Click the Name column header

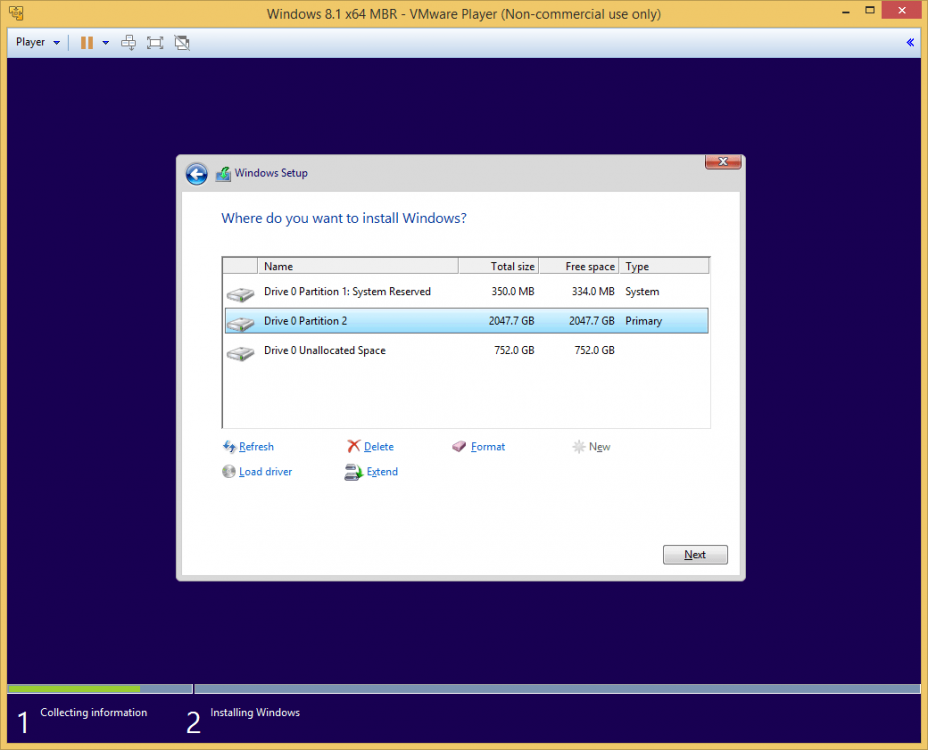(x=278, y=266)
